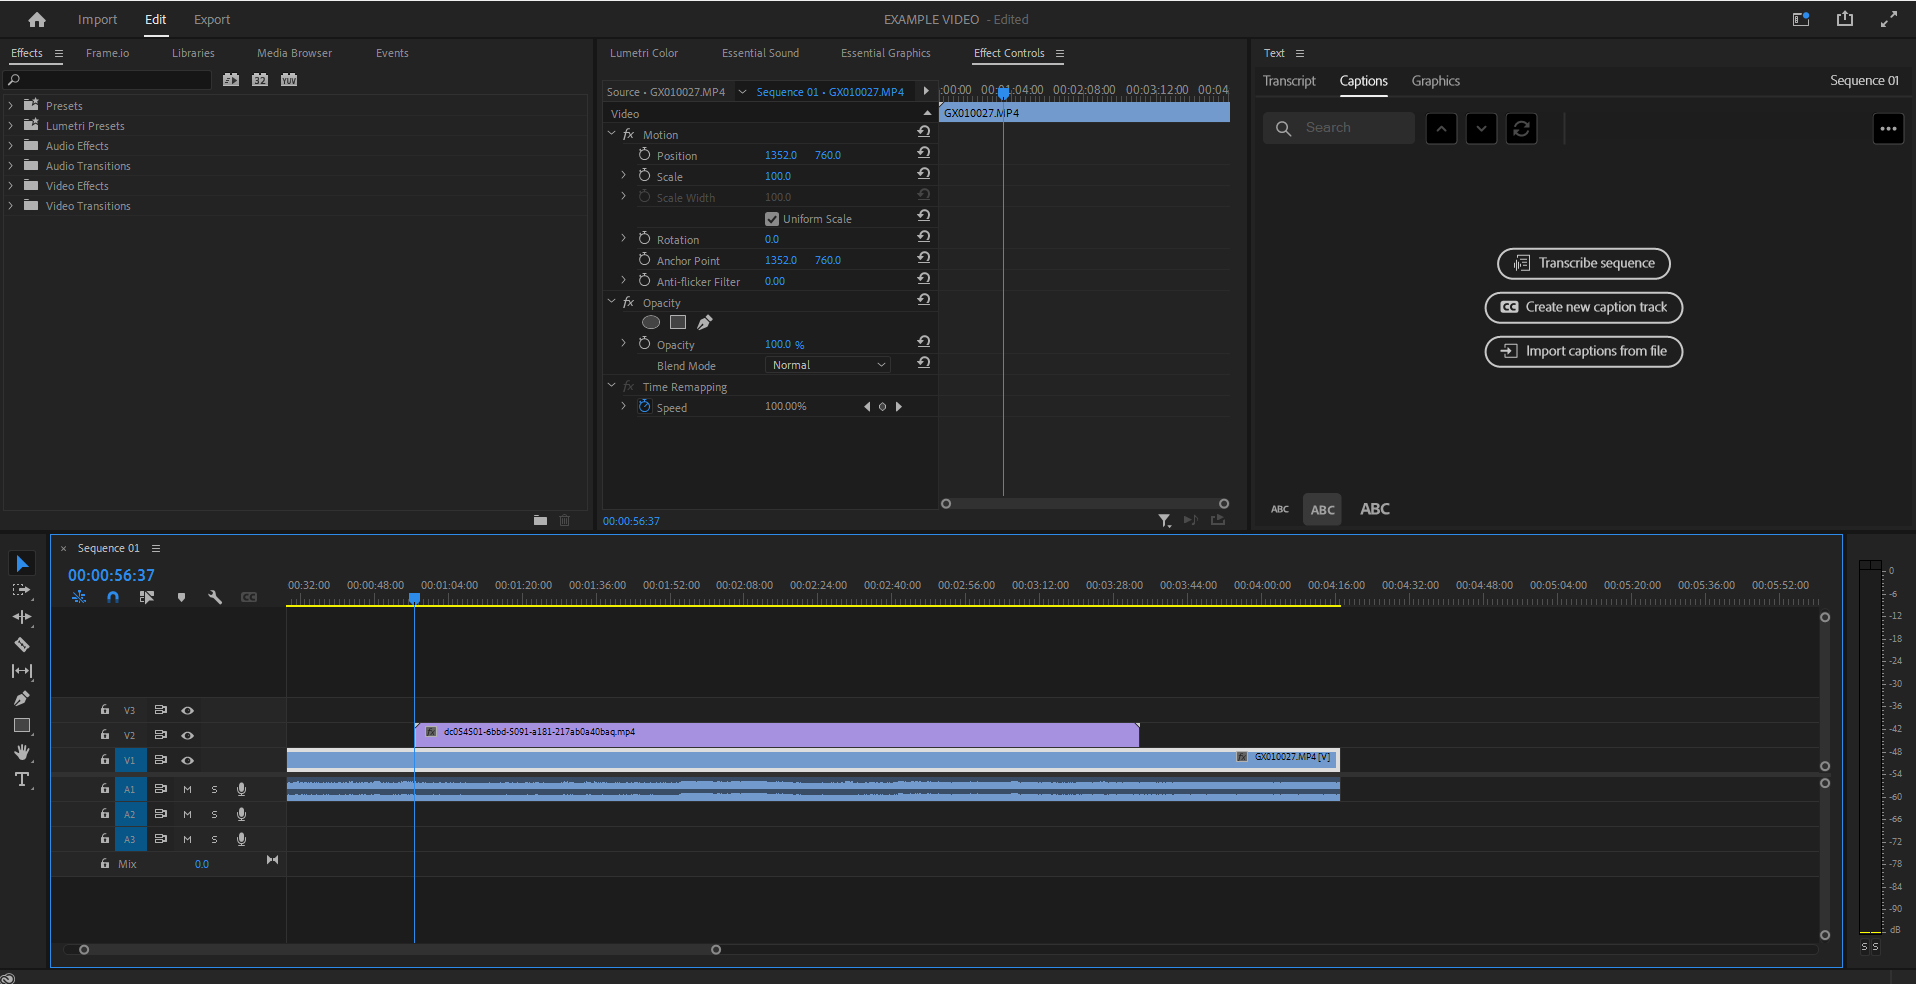Open the Essential Sound panel tab
The image size is (1916, 984).
tap(760, 53)
